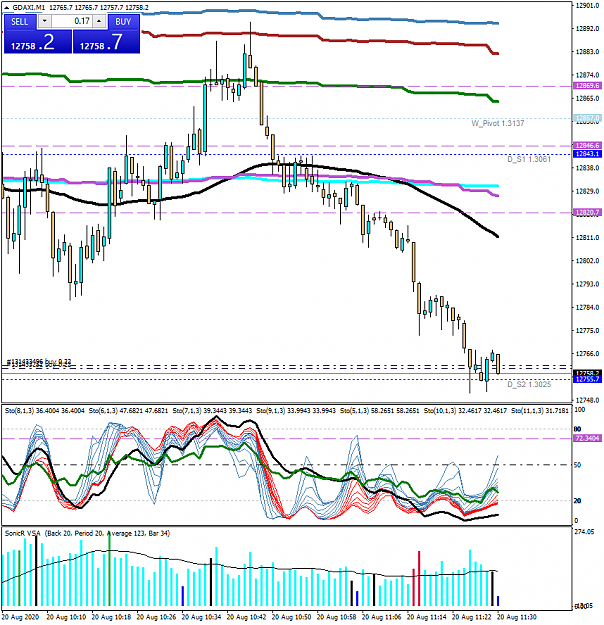Image resolution: width=604 pixels, height=625 pixels.
Task: Click the 274.05 volume scale value
Action: (584, 532)
